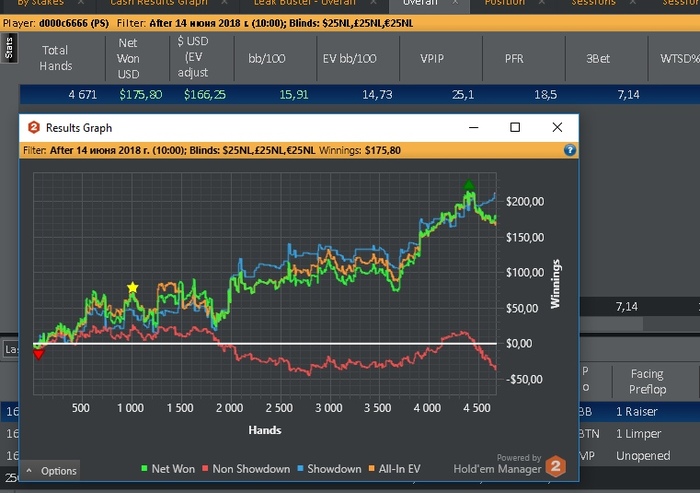Sort by Total Hands column header
This screenshot has width=700, height=493.
tap(55, 58)
